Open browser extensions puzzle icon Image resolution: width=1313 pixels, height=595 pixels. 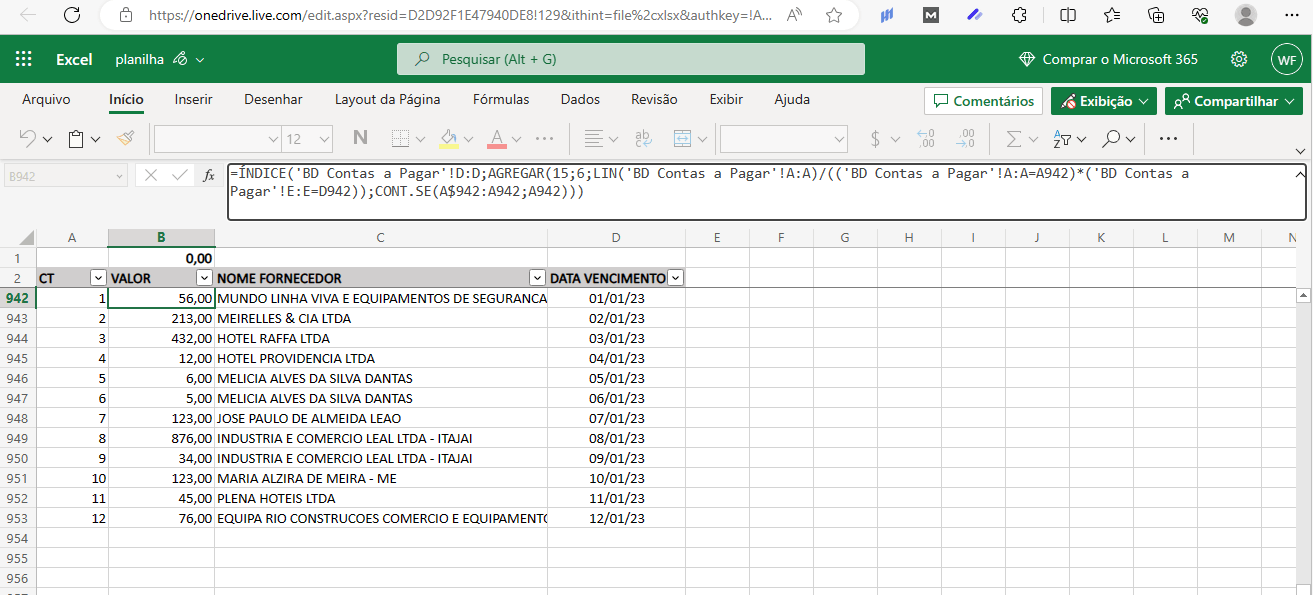pyautogui.click(x=1019, y=15)
